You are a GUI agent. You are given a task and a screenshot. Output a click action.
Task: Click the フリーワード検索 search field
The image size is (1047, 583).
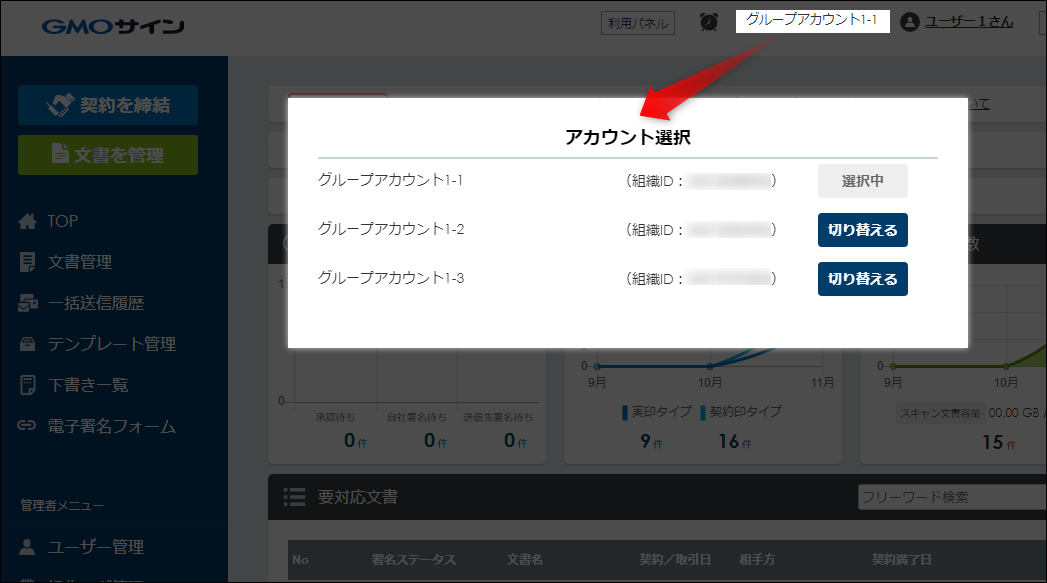coord(952,497)
